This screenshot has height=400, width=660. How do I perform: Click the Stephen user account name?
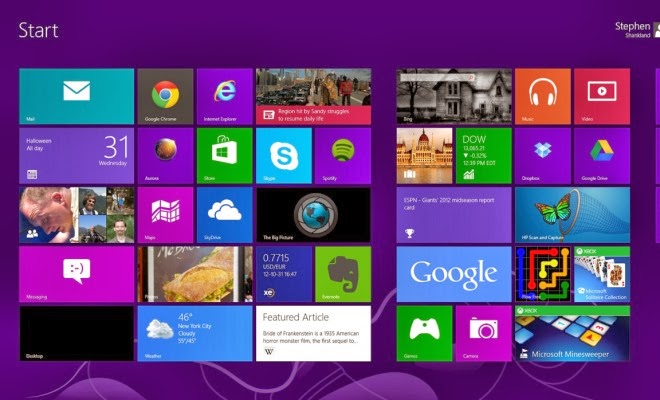(x=632, y=26)
